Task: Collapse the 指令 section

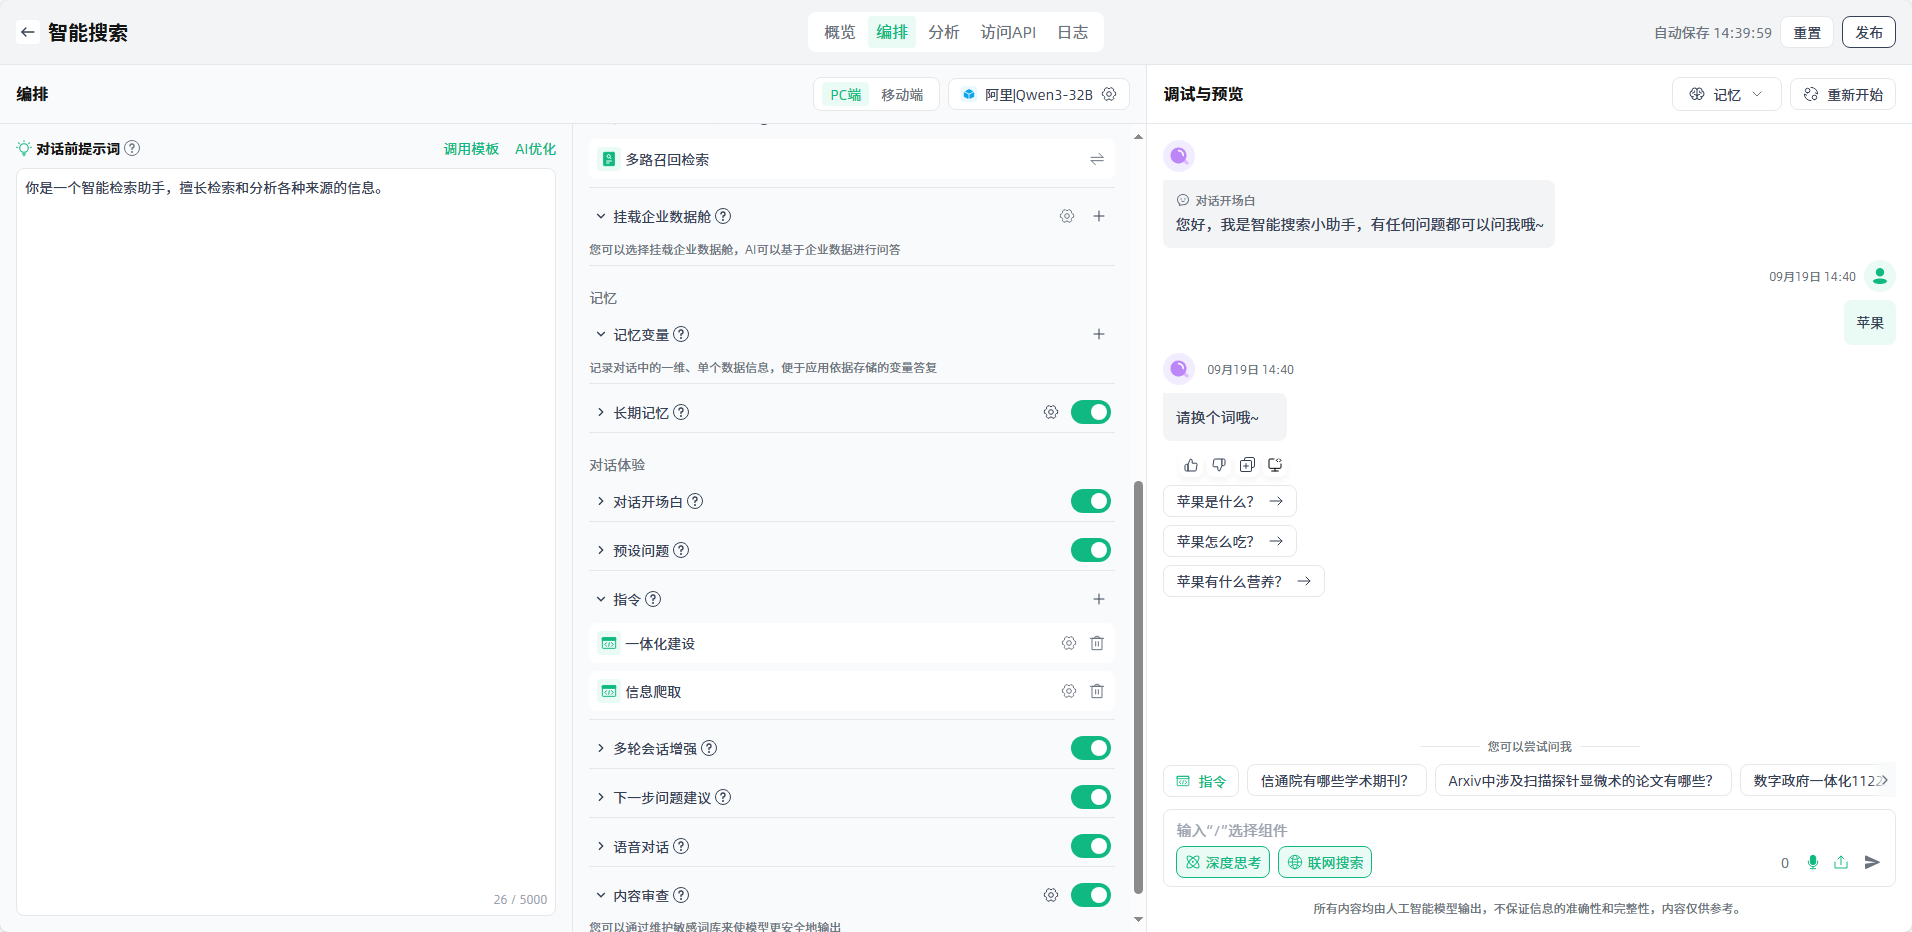Action: click(601, 599)
